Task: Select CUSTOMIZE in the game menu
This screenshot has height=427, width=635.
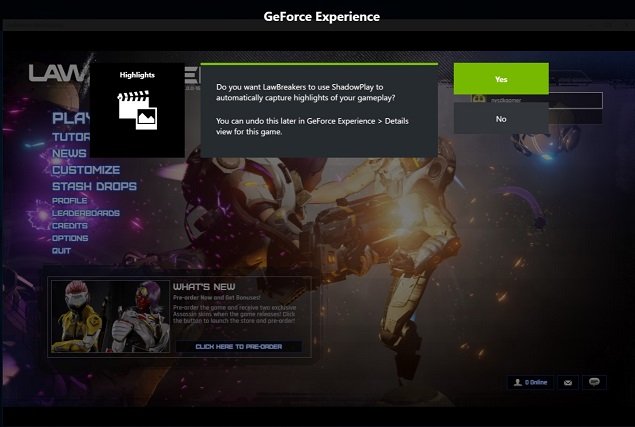Action: pyautogui.click(x=86, y=170)
